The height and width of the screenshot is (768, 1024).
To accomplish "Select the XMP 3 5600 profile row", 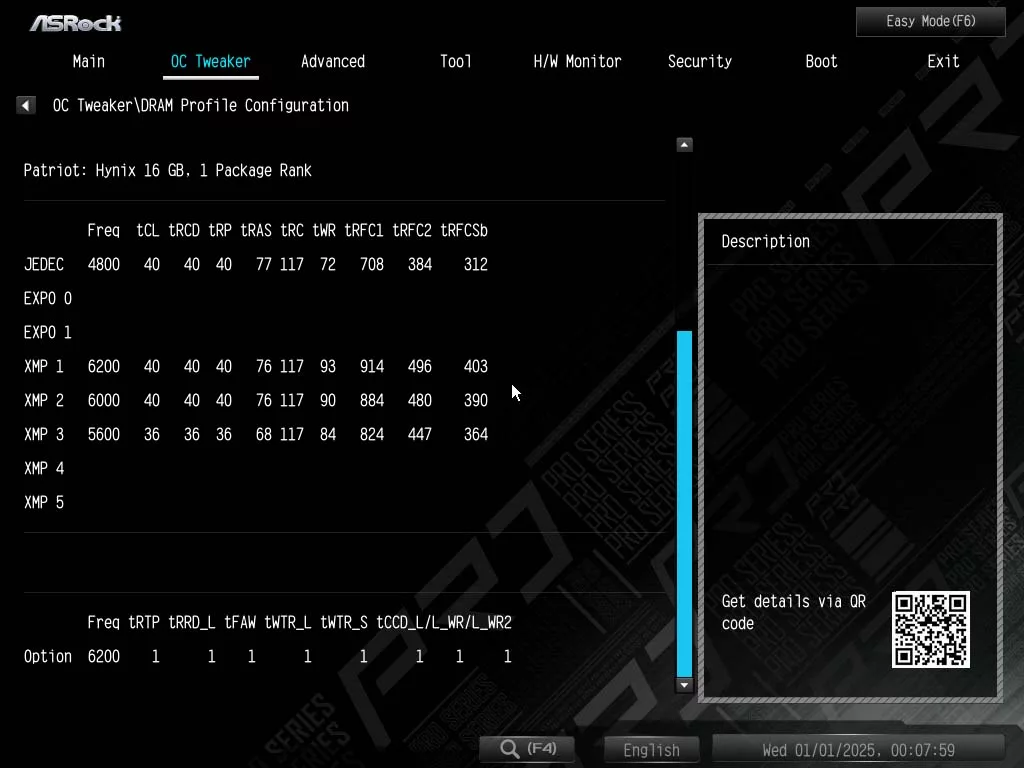I will (255, 435).
